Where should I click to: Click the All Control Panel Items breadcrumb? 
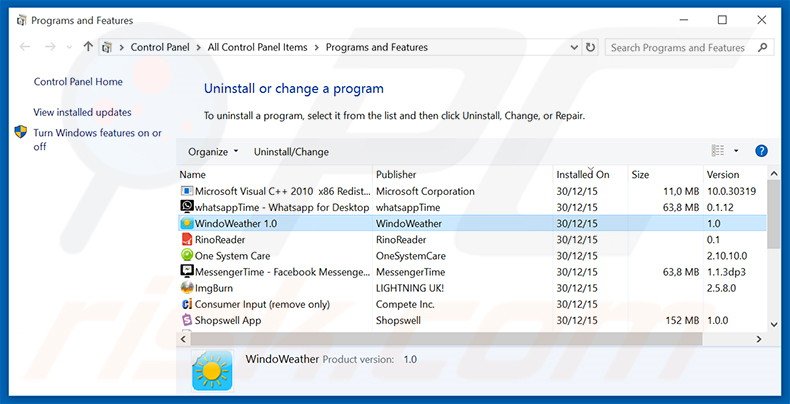point(257,47)
